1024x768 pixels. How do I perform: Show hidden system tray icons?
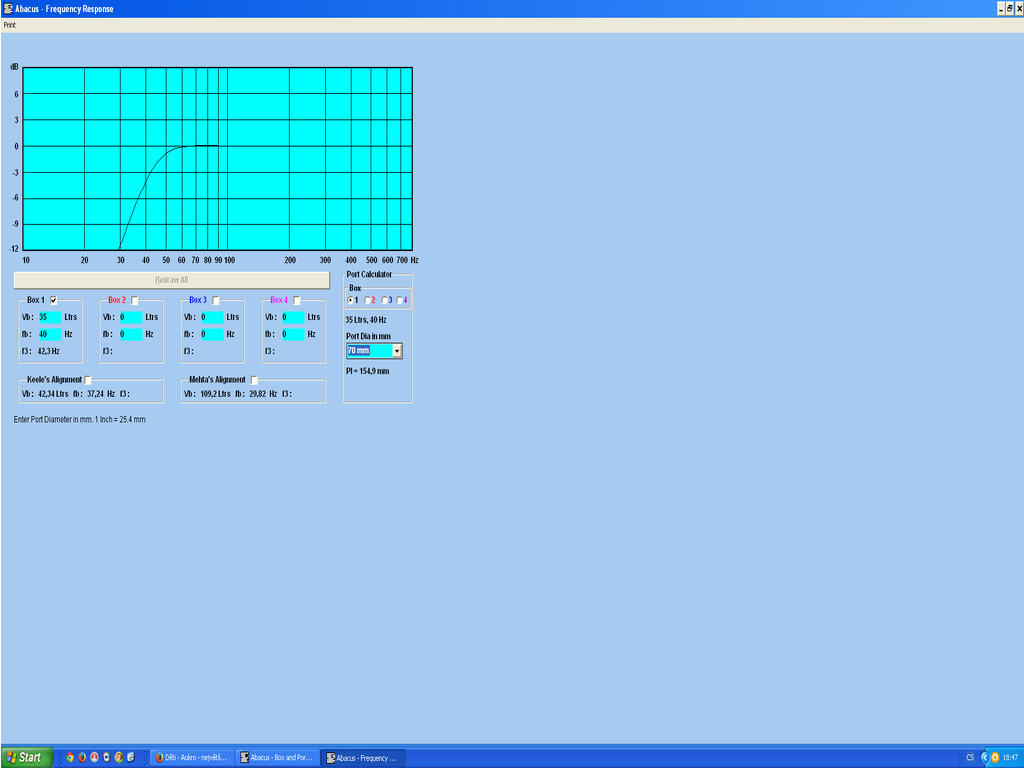tap(985, 758)
